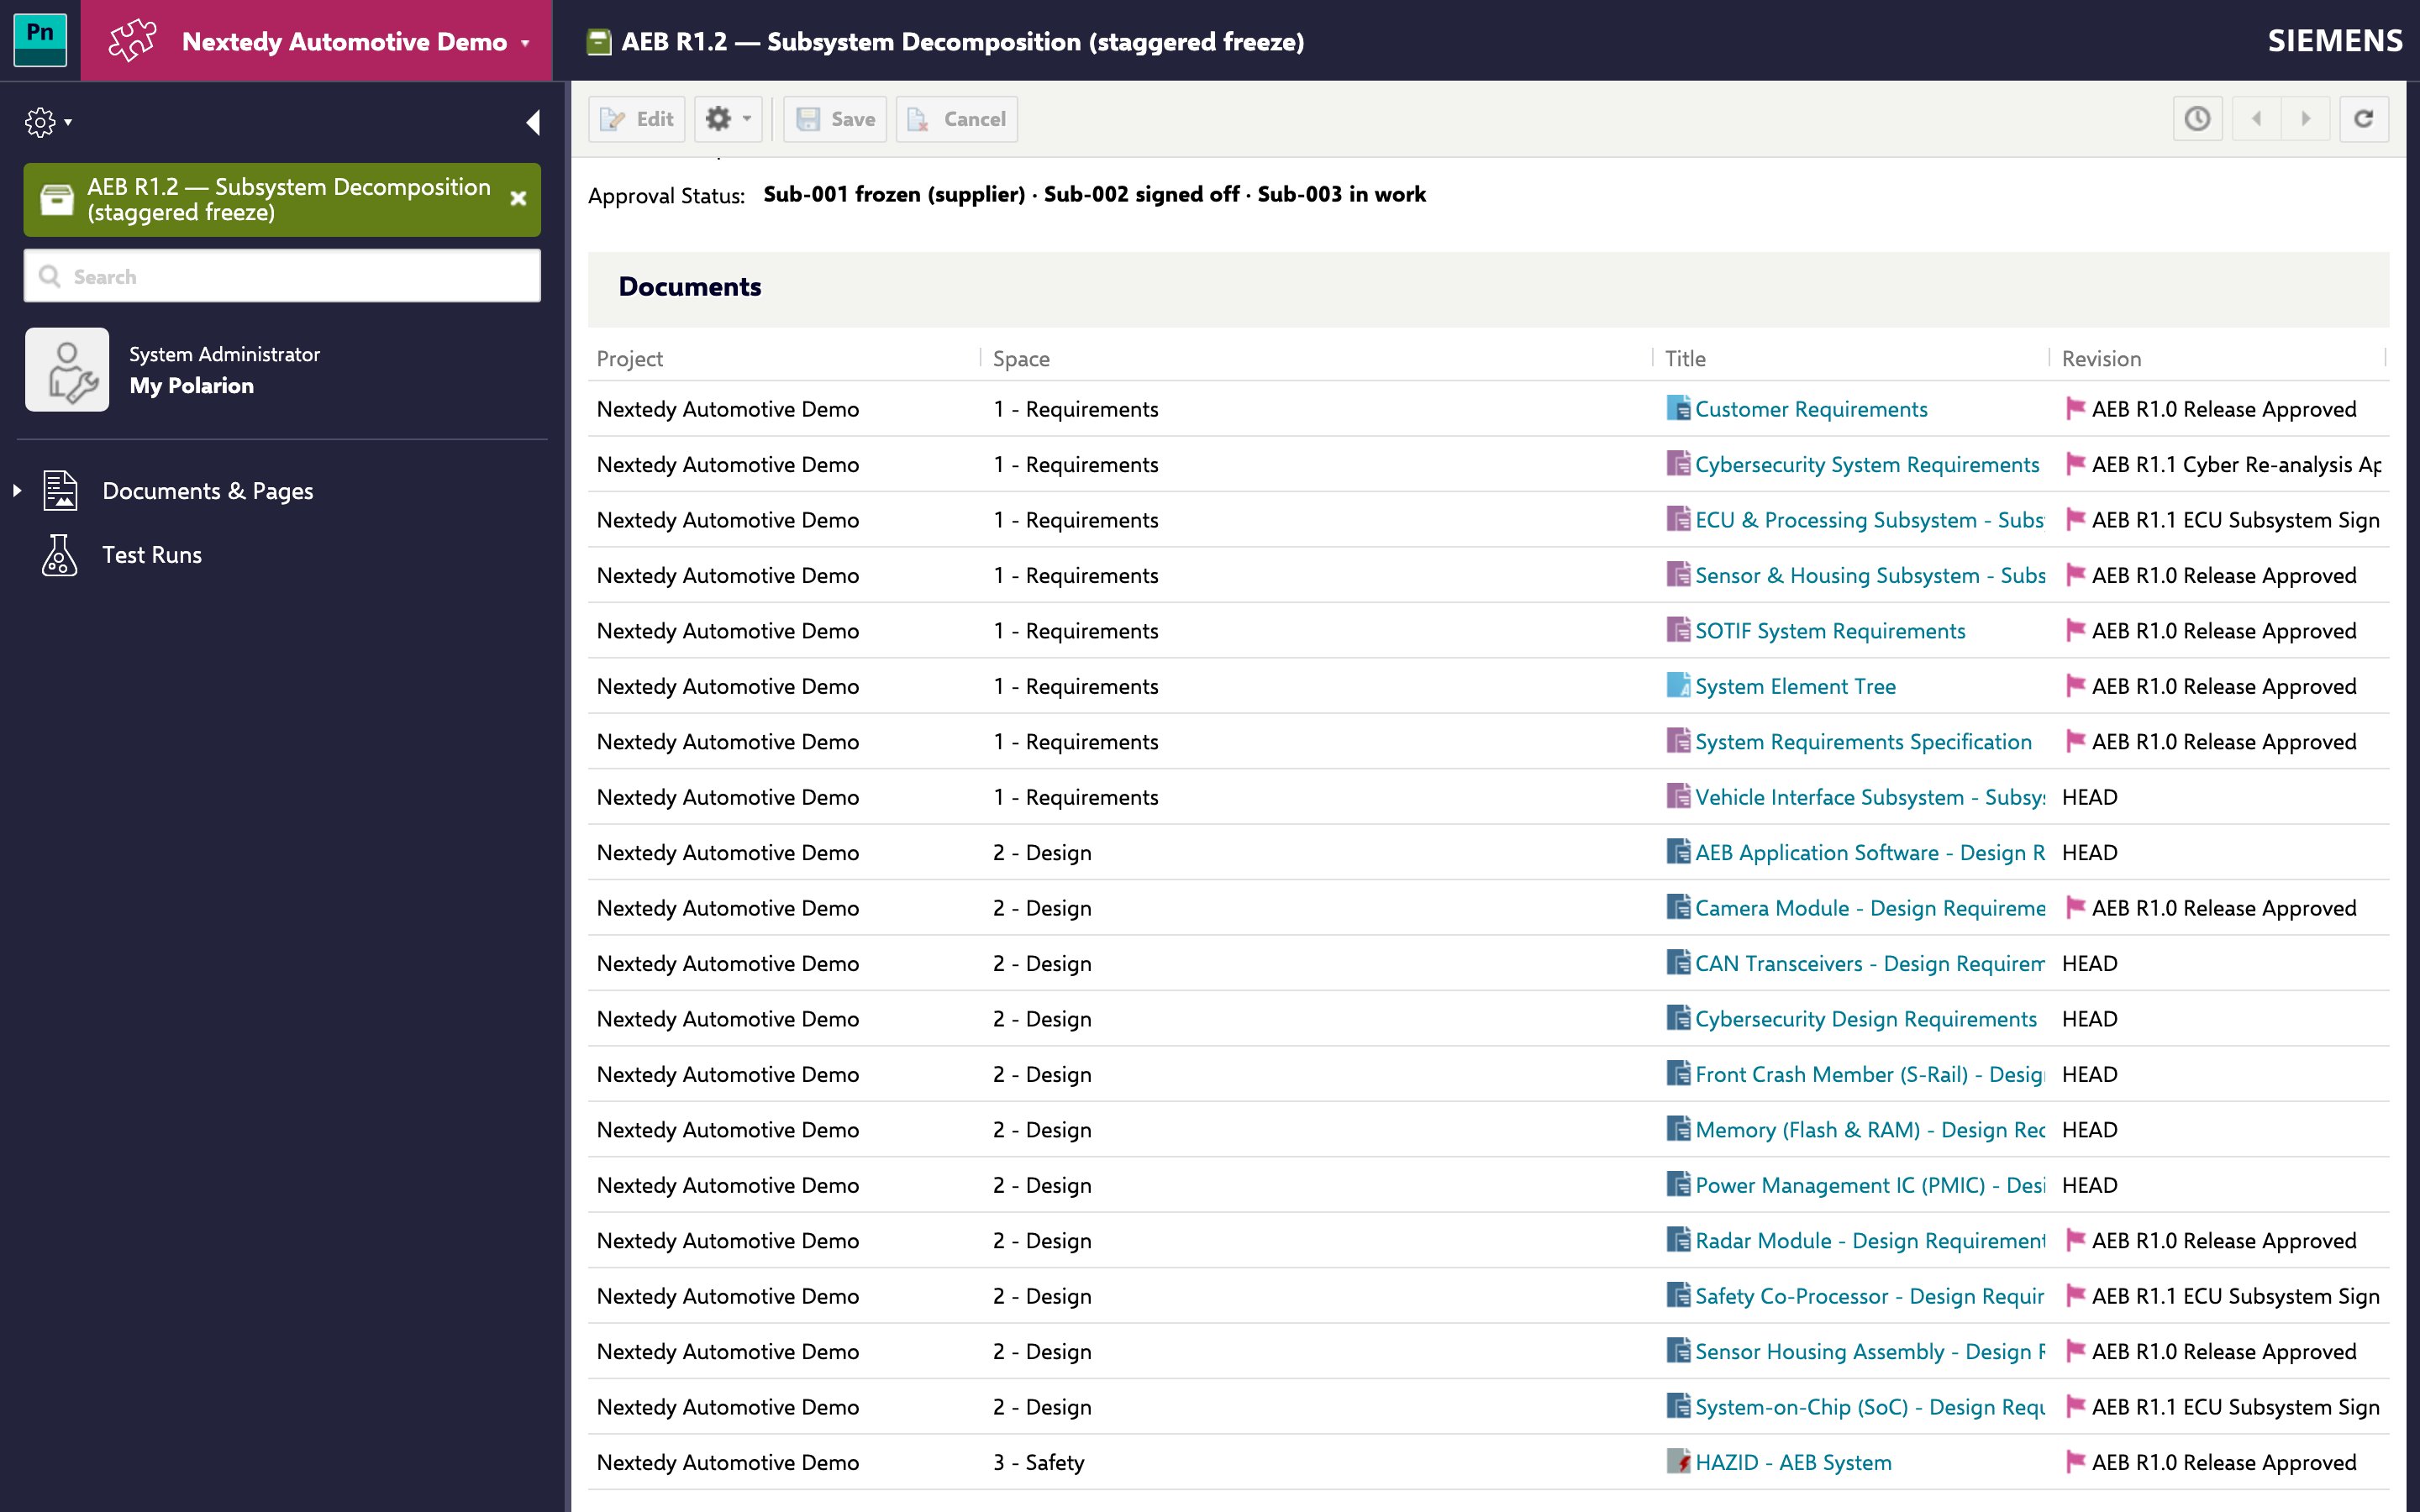The image size is (2420, 1512).
Task: Open Test Runs topic
Action: 152,555
